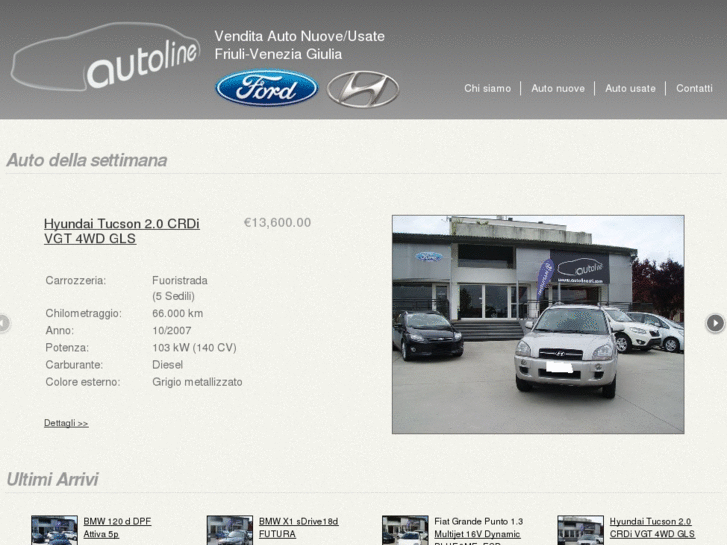
Task: Click the fuel value Diesel
Action: coord(167,365)
